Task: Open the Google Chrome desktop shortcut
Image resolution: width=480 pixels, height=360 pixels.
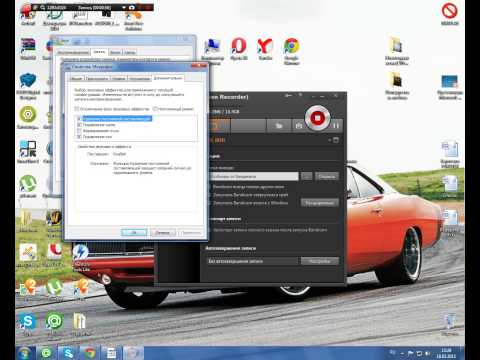Action: point(292,51)
